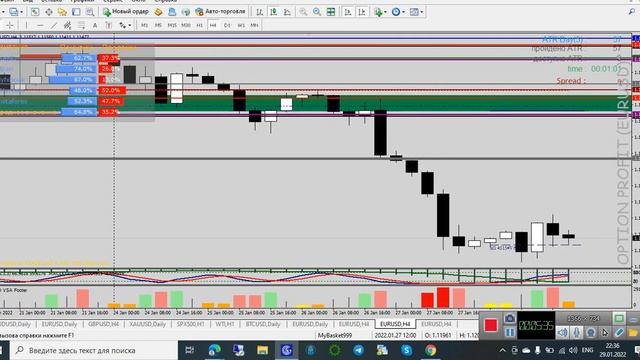
Task: Expand the periods dropdown arrow
Action: tap(403, 12)
